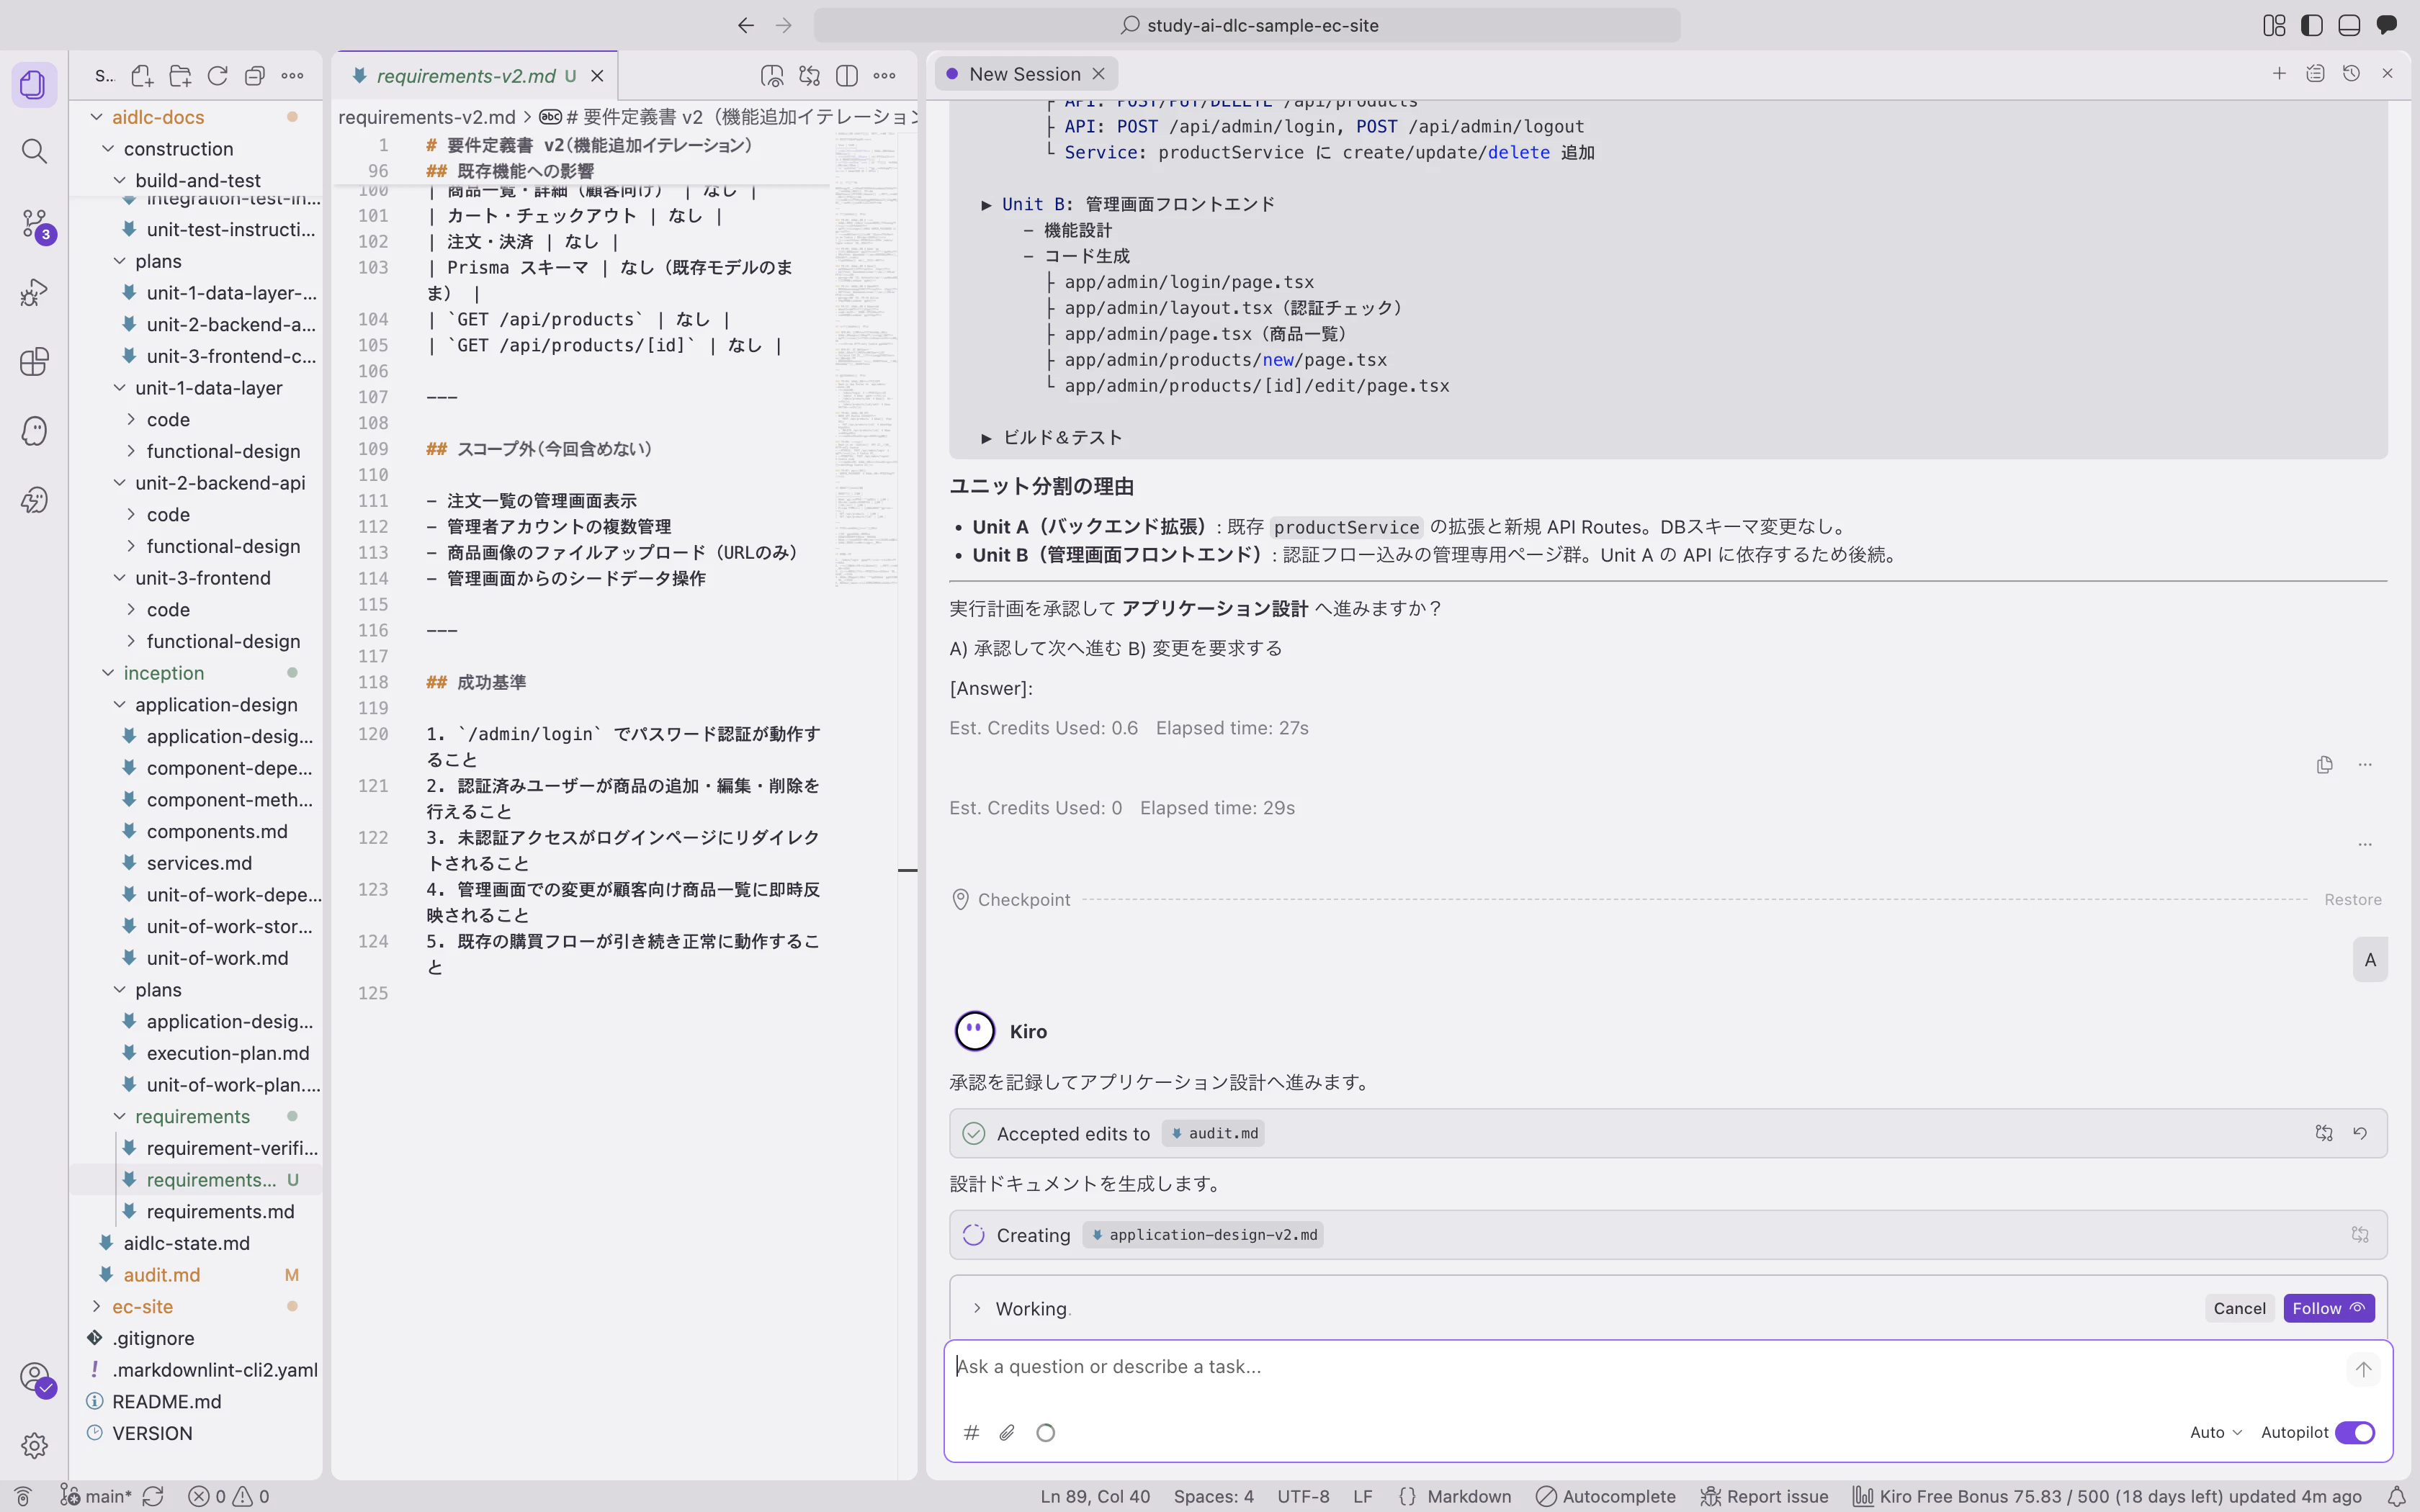Open the Run and Debug view
The image size is (2420, 1512).
pos(34,293)
